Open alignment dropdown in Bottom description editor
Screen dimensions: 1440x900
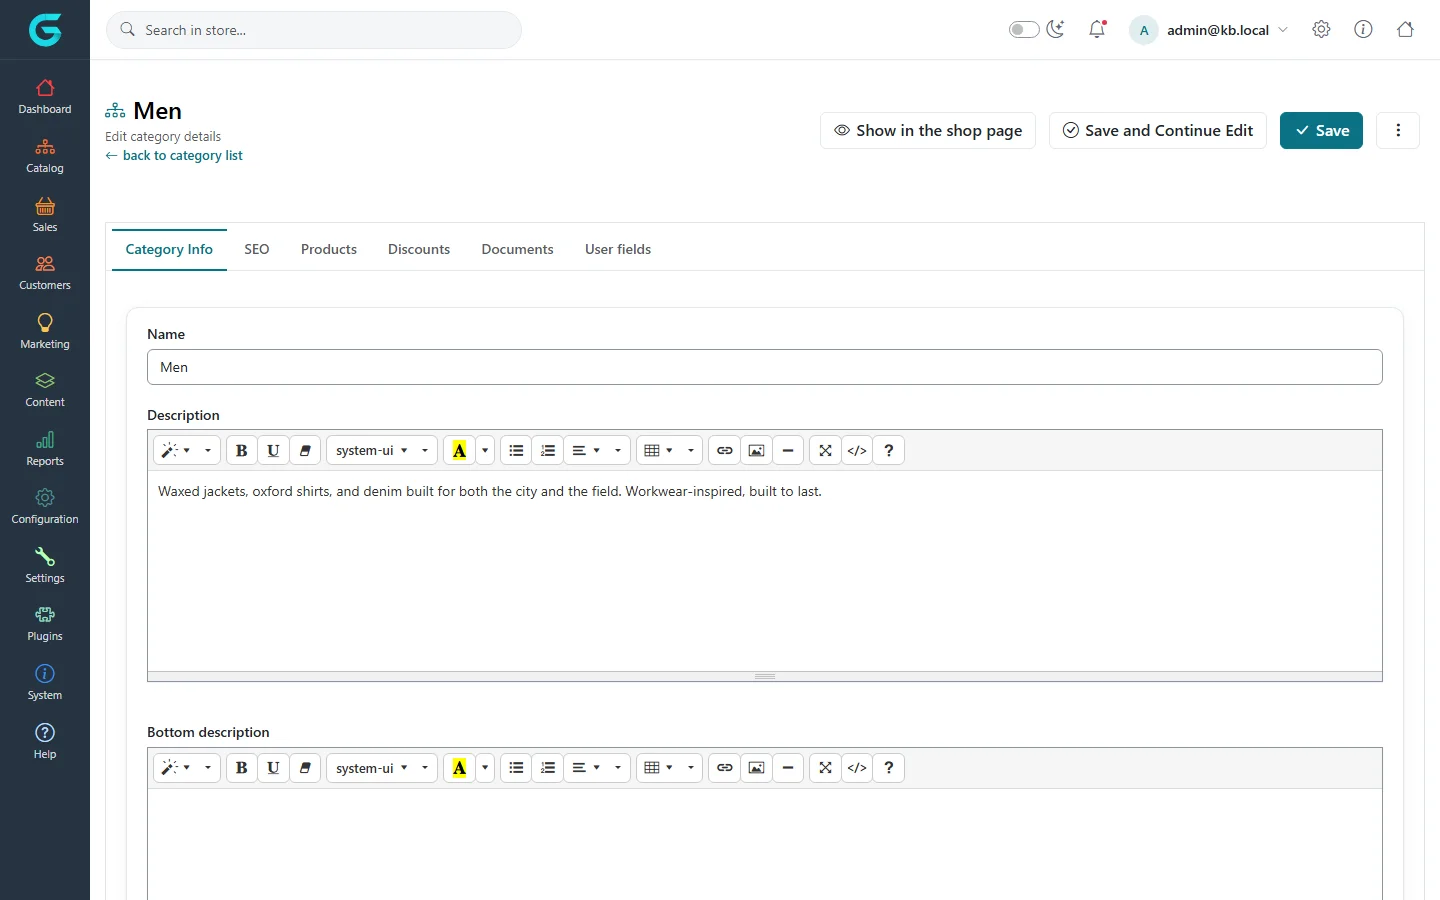[597, 768]
